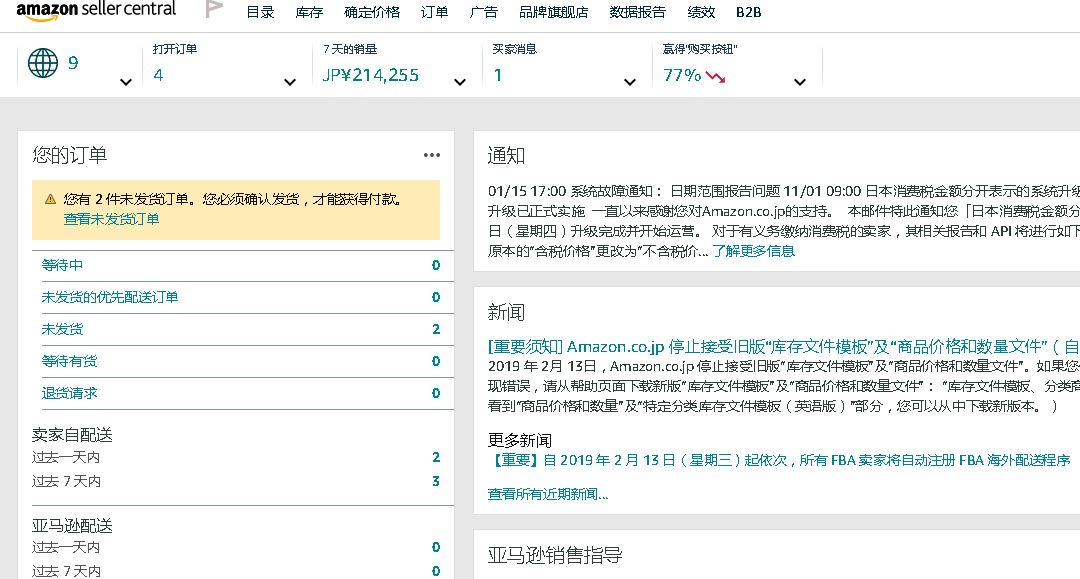Click the JP¥214,255 sales figure
The height and width of the screenshot is (579, 1080).
pyautogui.click(x=371, y=75)
